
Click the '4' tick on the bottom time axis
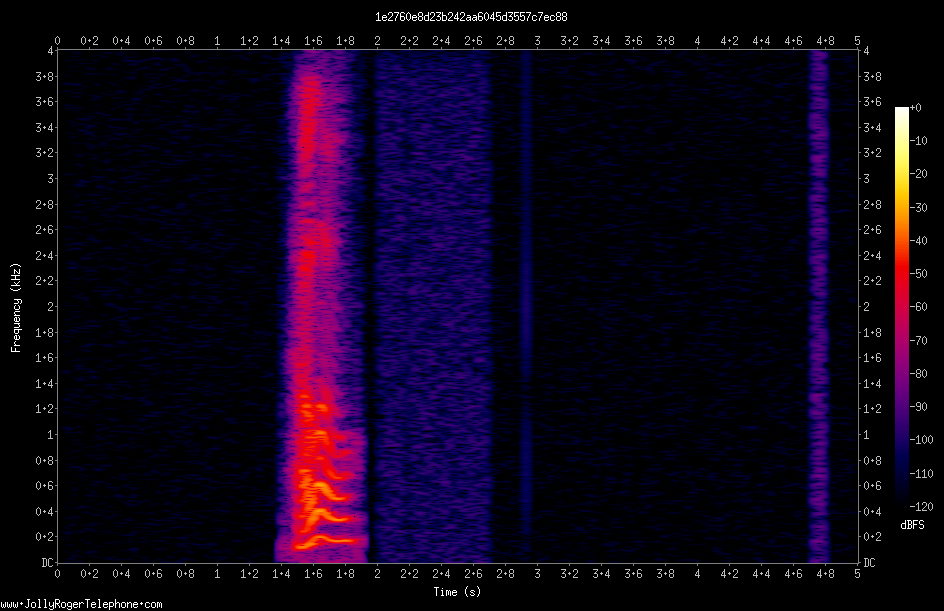pyautogui.click(x=697, y=574)
